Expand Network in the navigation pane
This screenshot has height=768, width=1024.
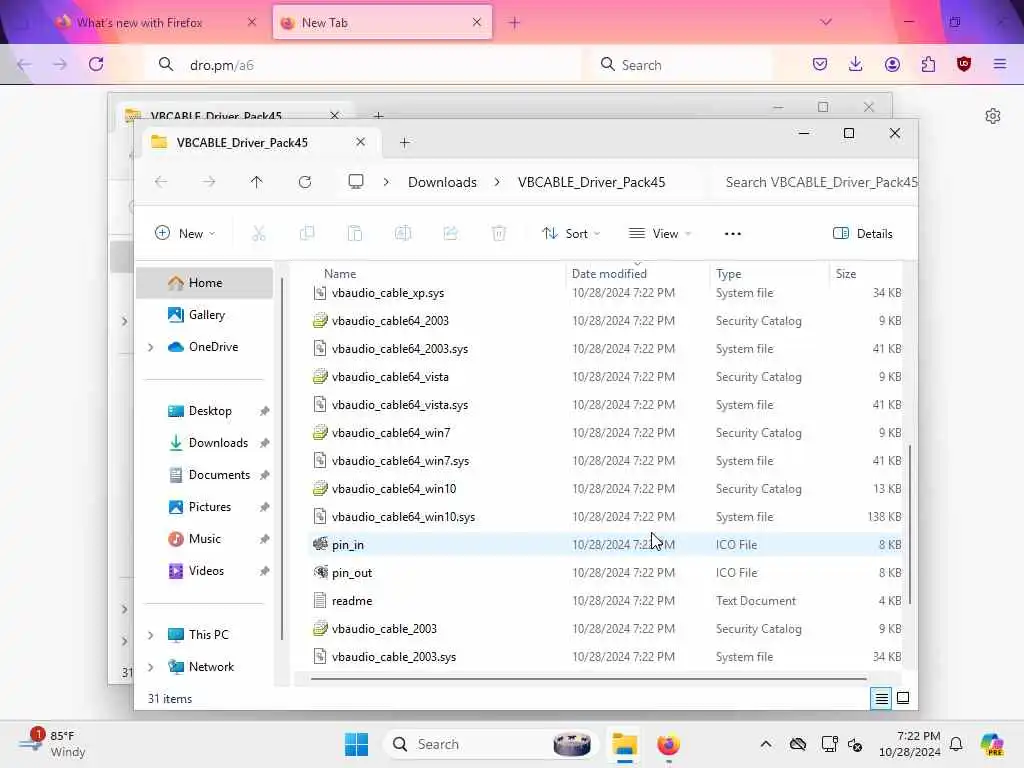click(151, 667)
